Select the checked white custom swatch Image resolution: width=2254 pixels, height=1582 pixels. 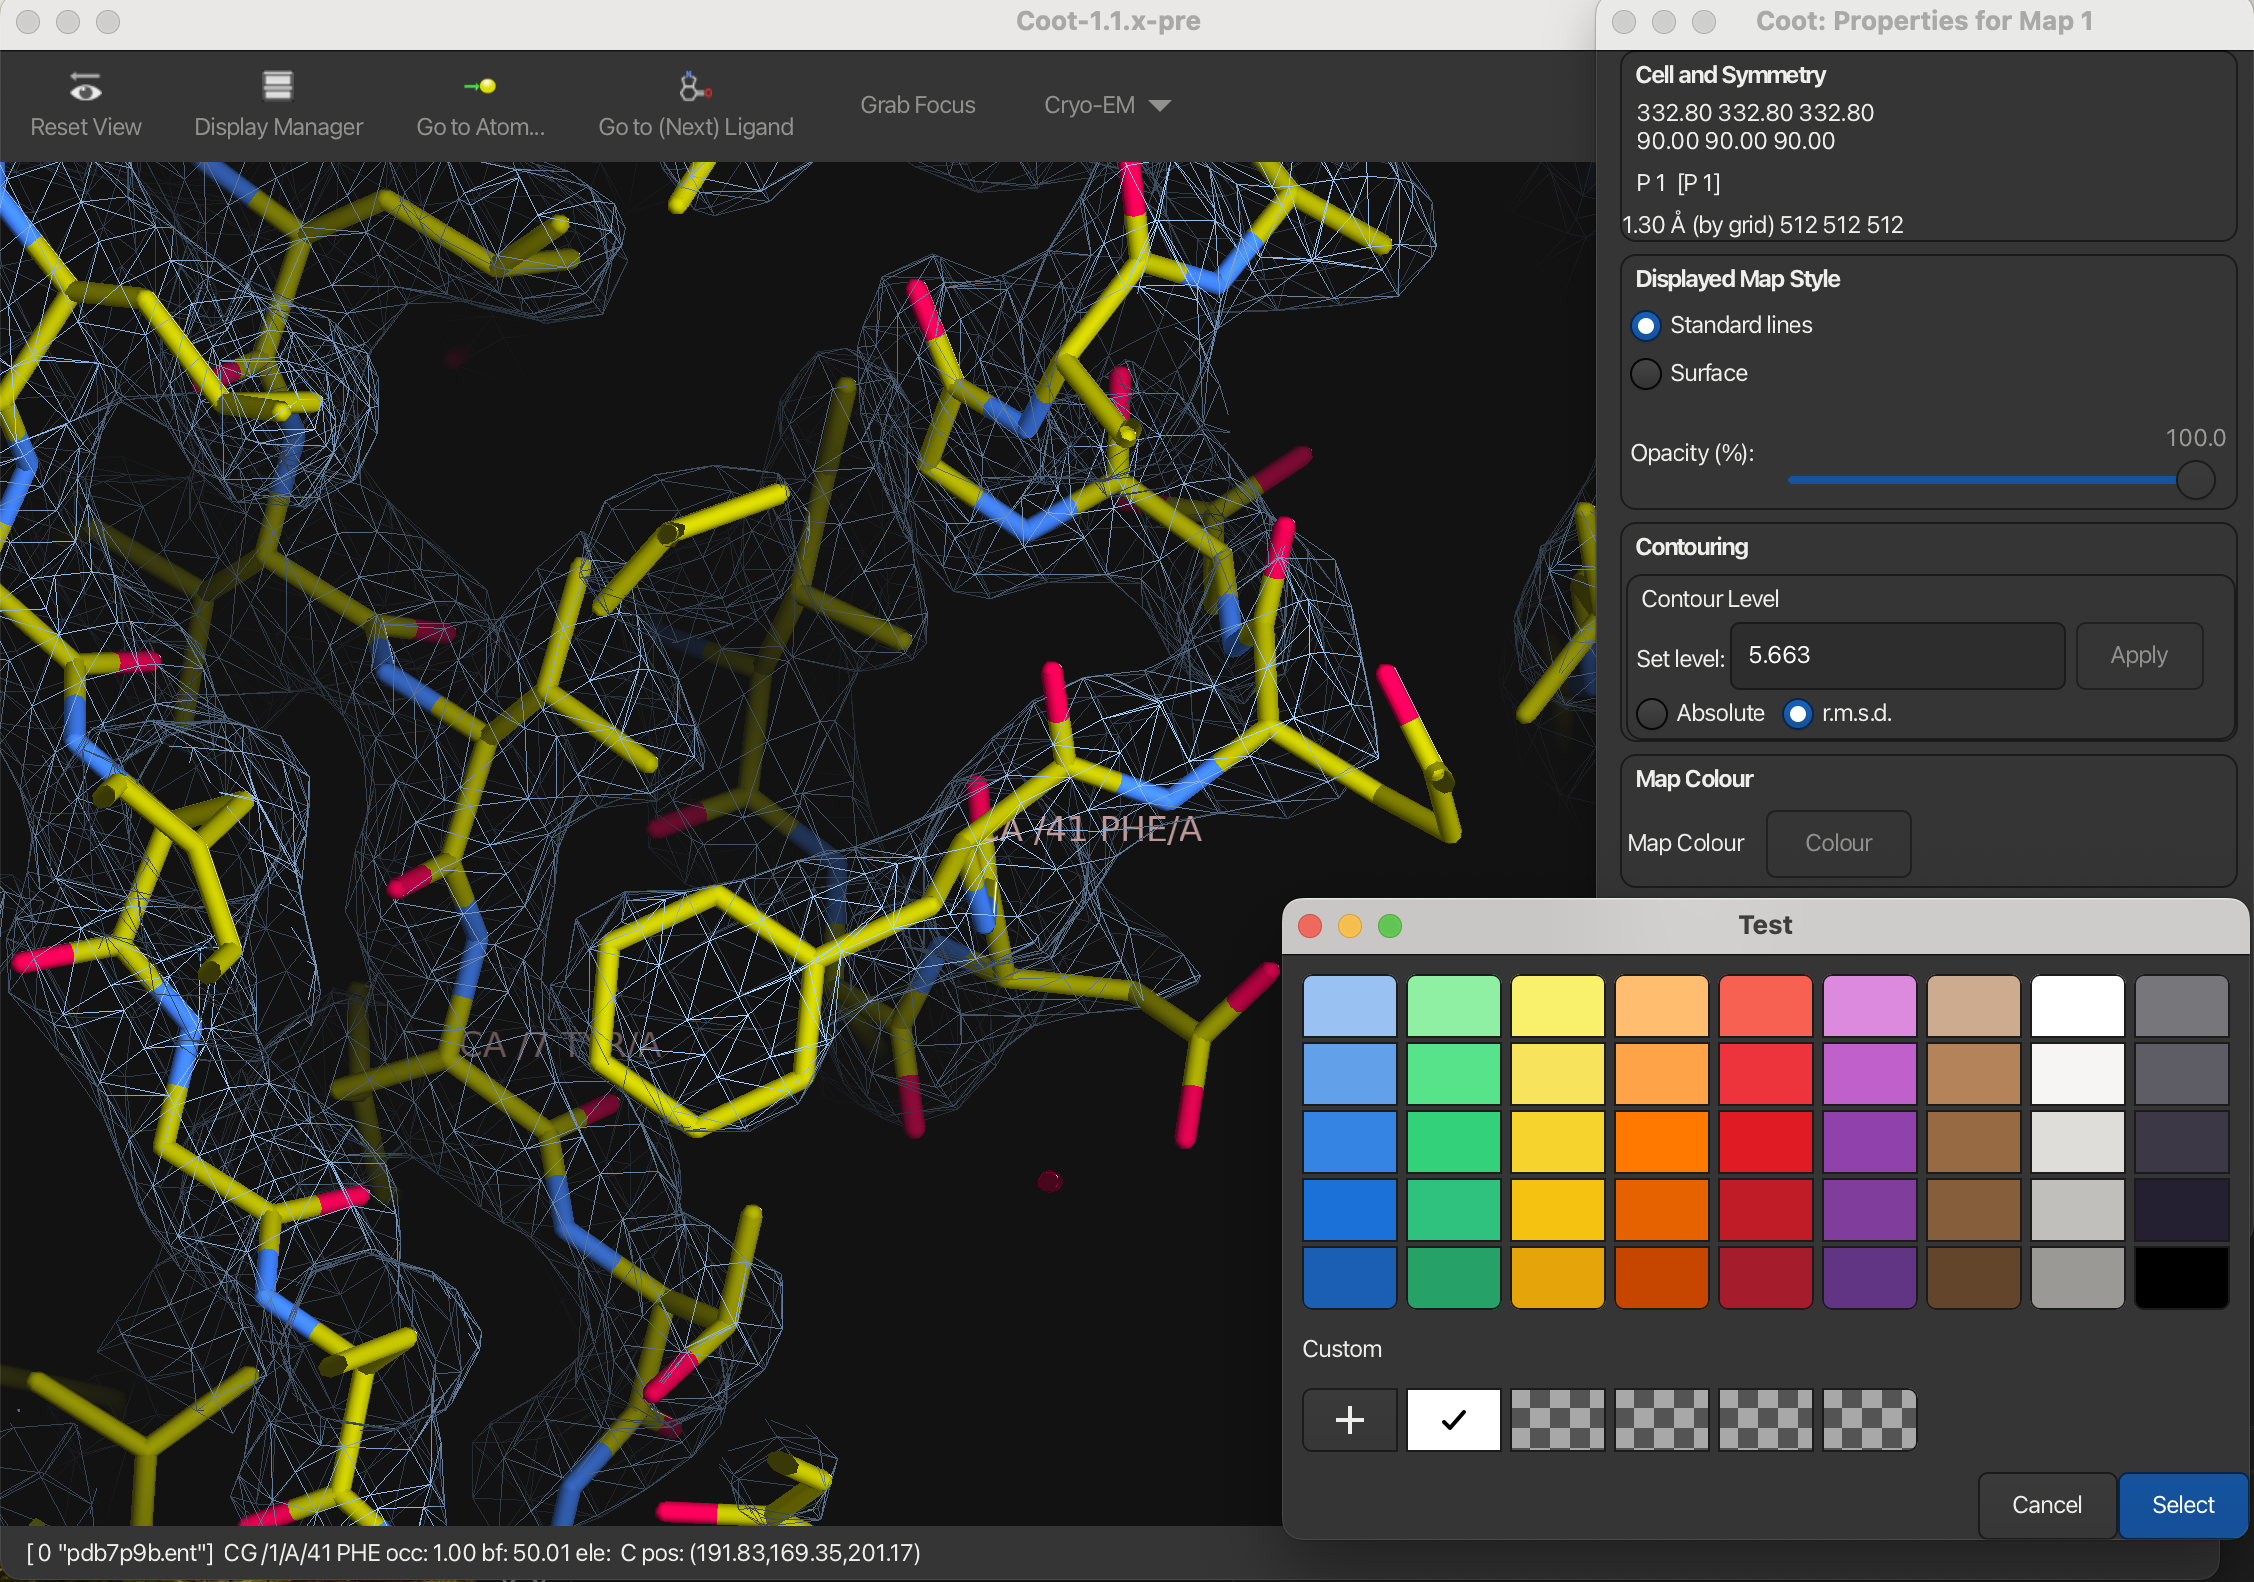point(1453,1419)
